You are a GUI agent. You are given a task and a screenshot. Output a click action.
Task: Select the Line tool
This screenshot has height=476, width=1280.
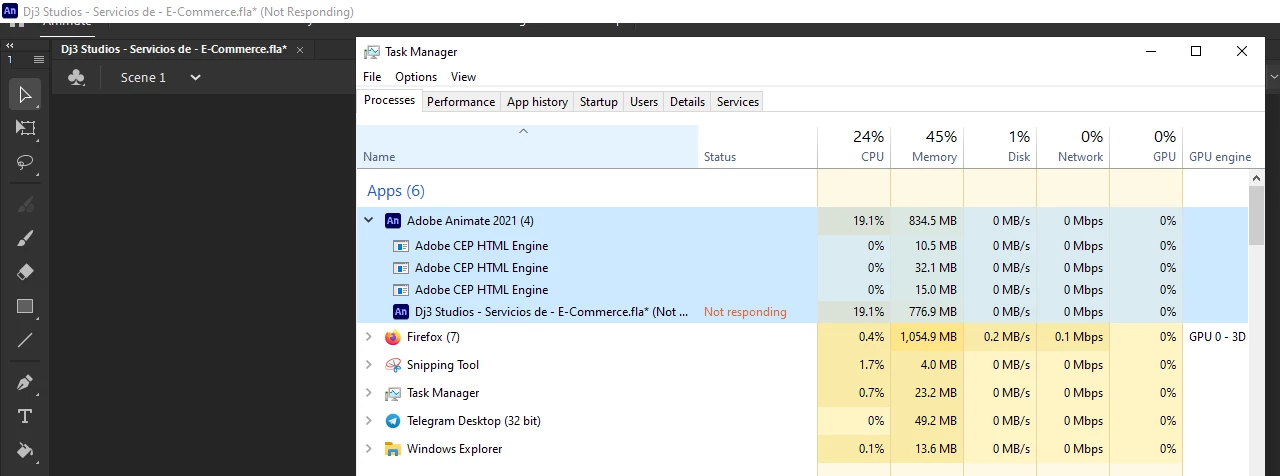tap(26, 340)
